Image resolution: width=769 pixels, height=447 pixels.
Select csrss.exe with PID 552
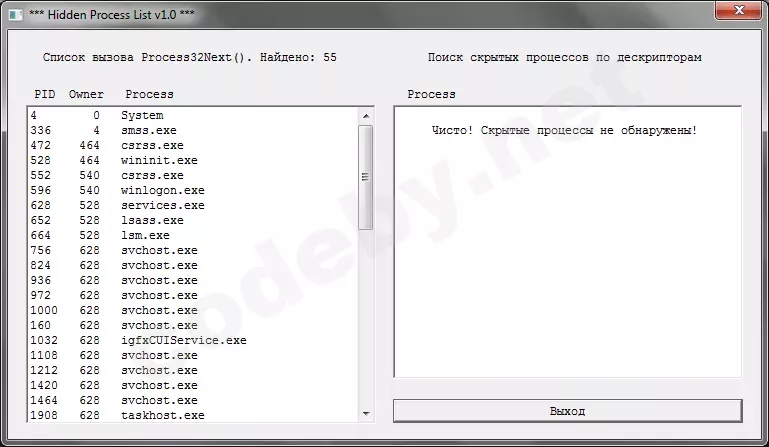click(194, 175)
